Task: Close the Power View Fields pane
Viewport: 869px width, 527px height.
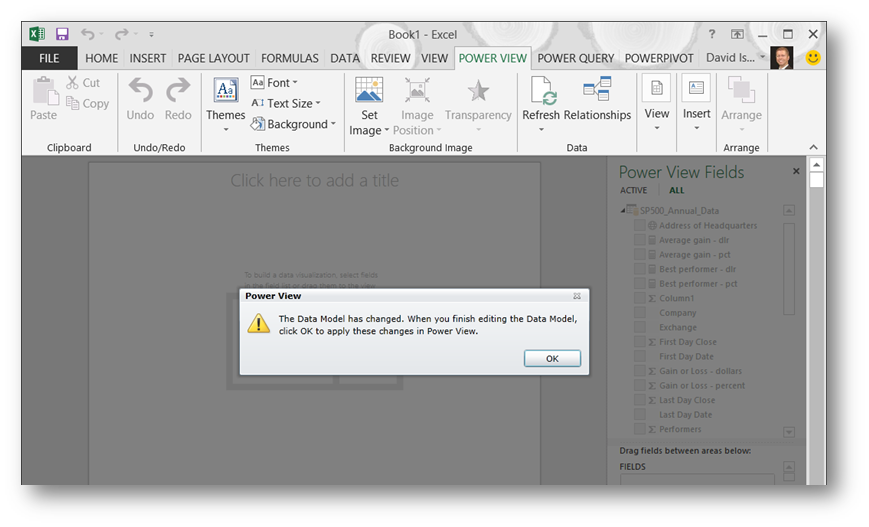Action: pyautogui.click(x=796, y=171)
